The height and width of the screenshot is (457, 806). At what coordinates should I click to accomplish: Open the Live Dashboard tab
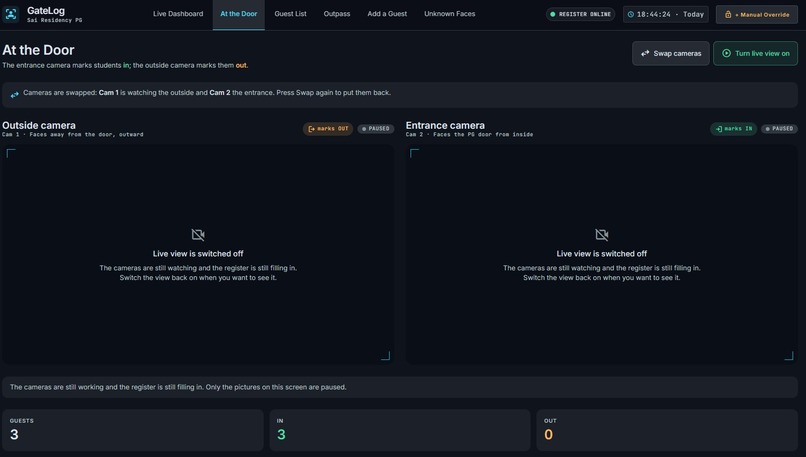pyautogui.click(x=178, y=14)
